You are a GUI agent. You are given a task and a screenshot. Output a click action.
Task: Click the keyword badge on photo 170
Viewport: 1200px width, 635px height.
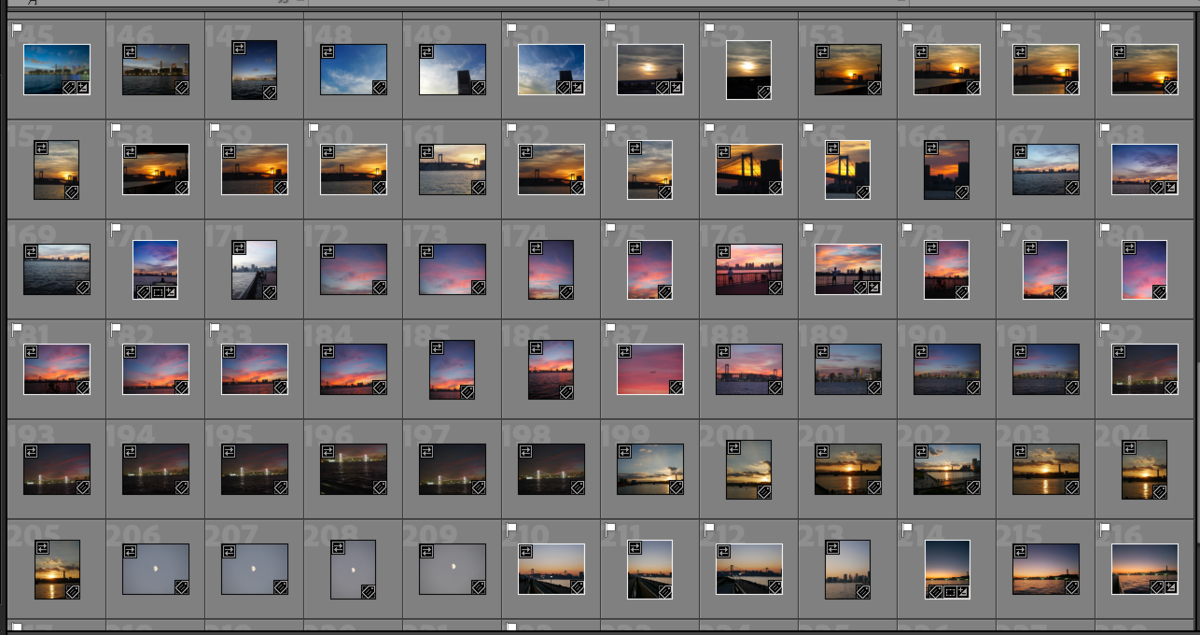click(x=143, y=293)
